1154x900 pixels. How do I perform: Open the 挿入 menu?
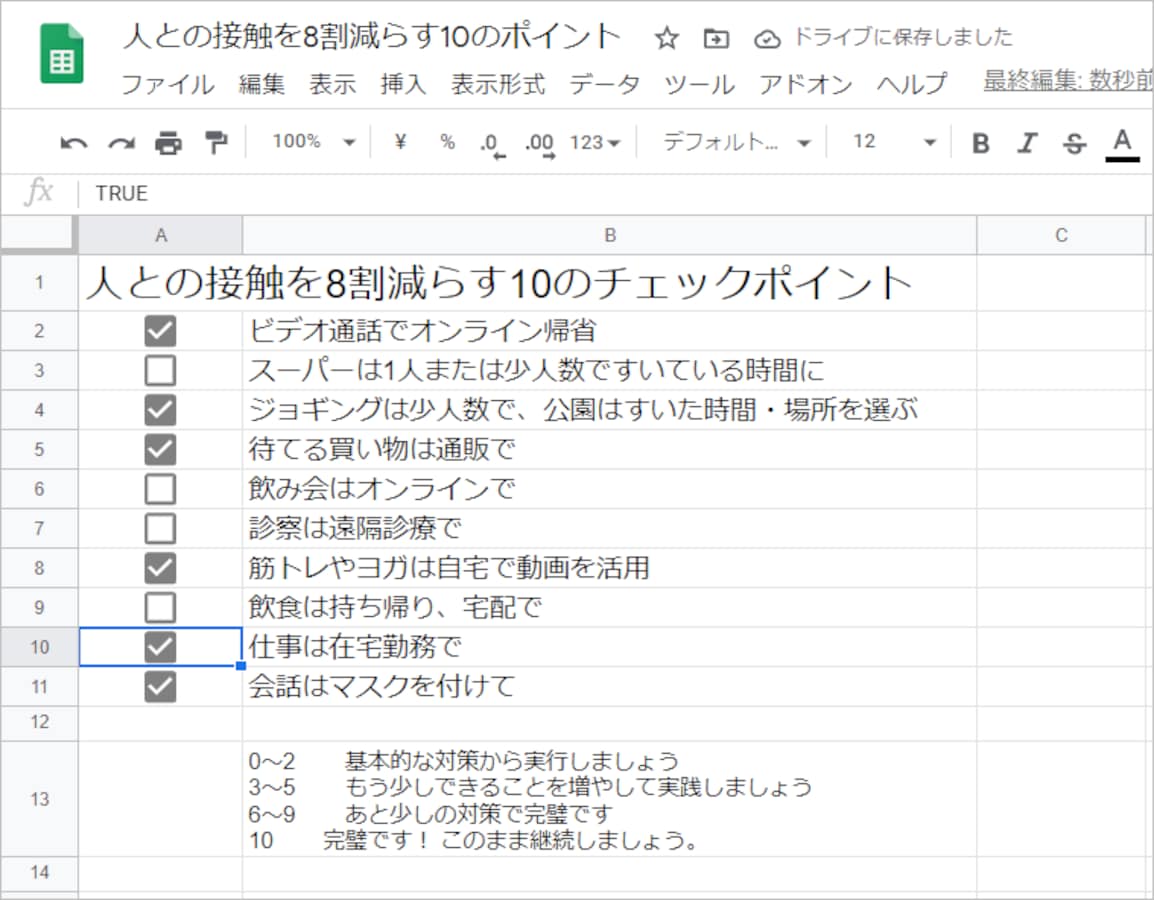click(403, 84)
